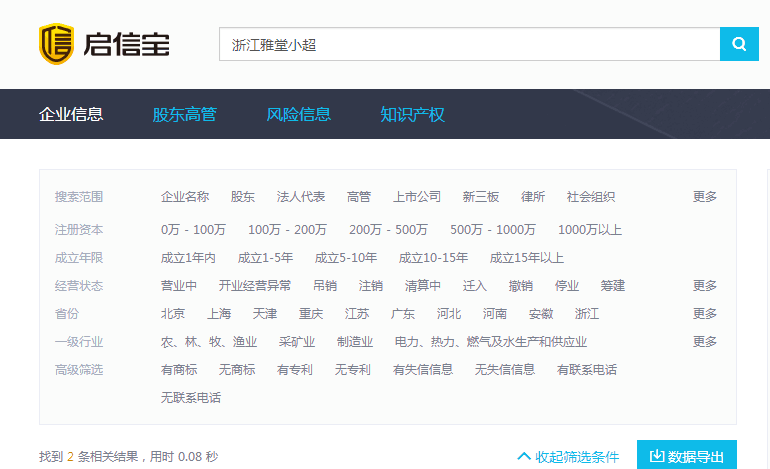This screenshot has height=469, width=770.
Task: Collapse filters via 收起筛选条件
Action: [568, 457]
